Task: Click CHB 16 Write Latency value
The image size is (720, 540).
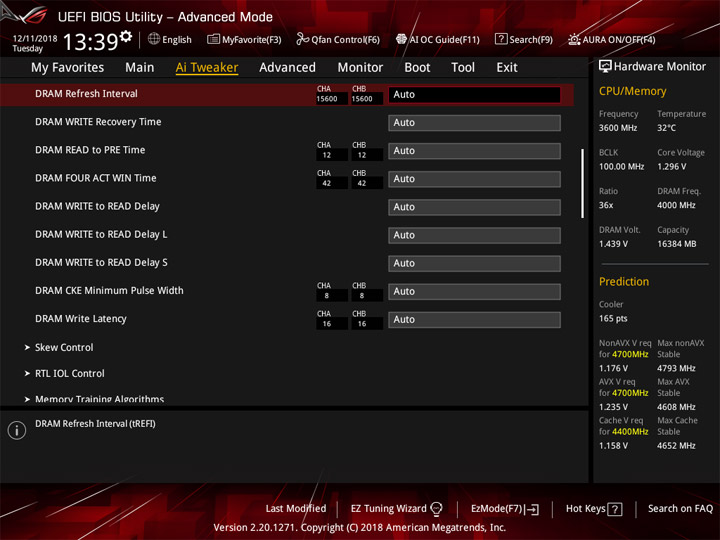Action: coord(366,324)
